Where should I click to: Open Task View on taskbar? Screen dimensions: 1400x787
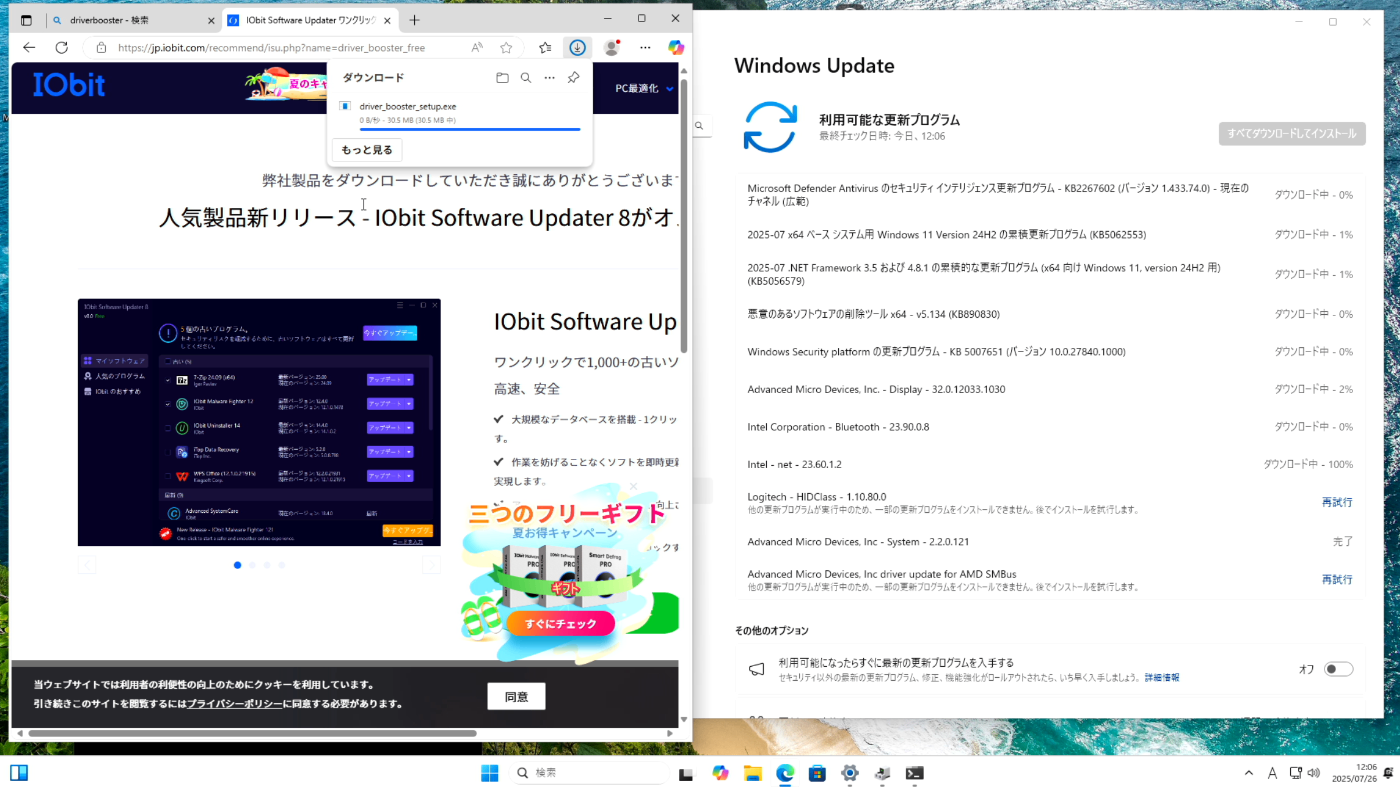686,773
